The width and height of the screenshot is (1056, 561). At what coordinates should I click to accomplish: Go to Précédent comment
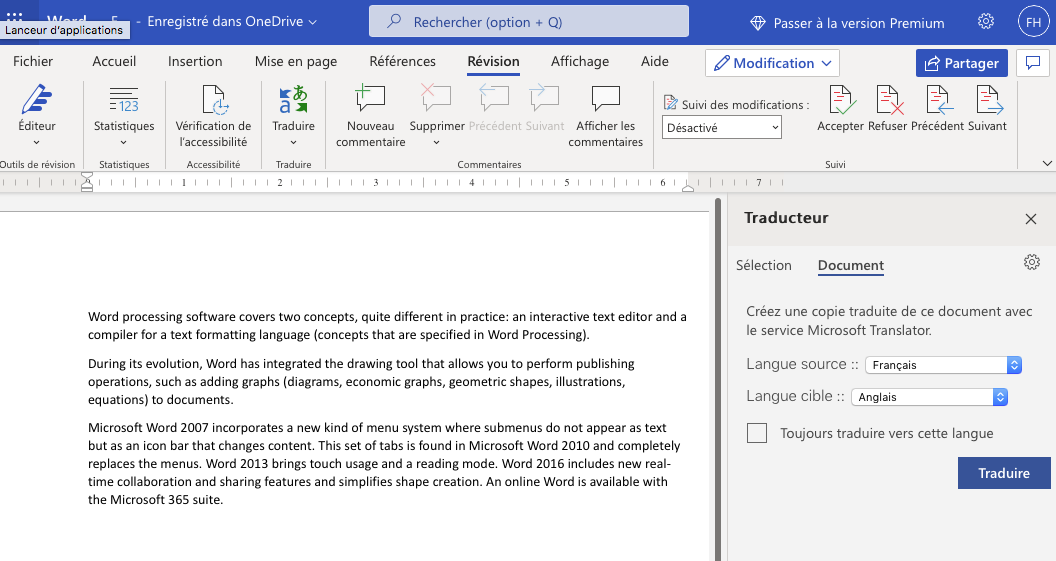click(495, 108)
